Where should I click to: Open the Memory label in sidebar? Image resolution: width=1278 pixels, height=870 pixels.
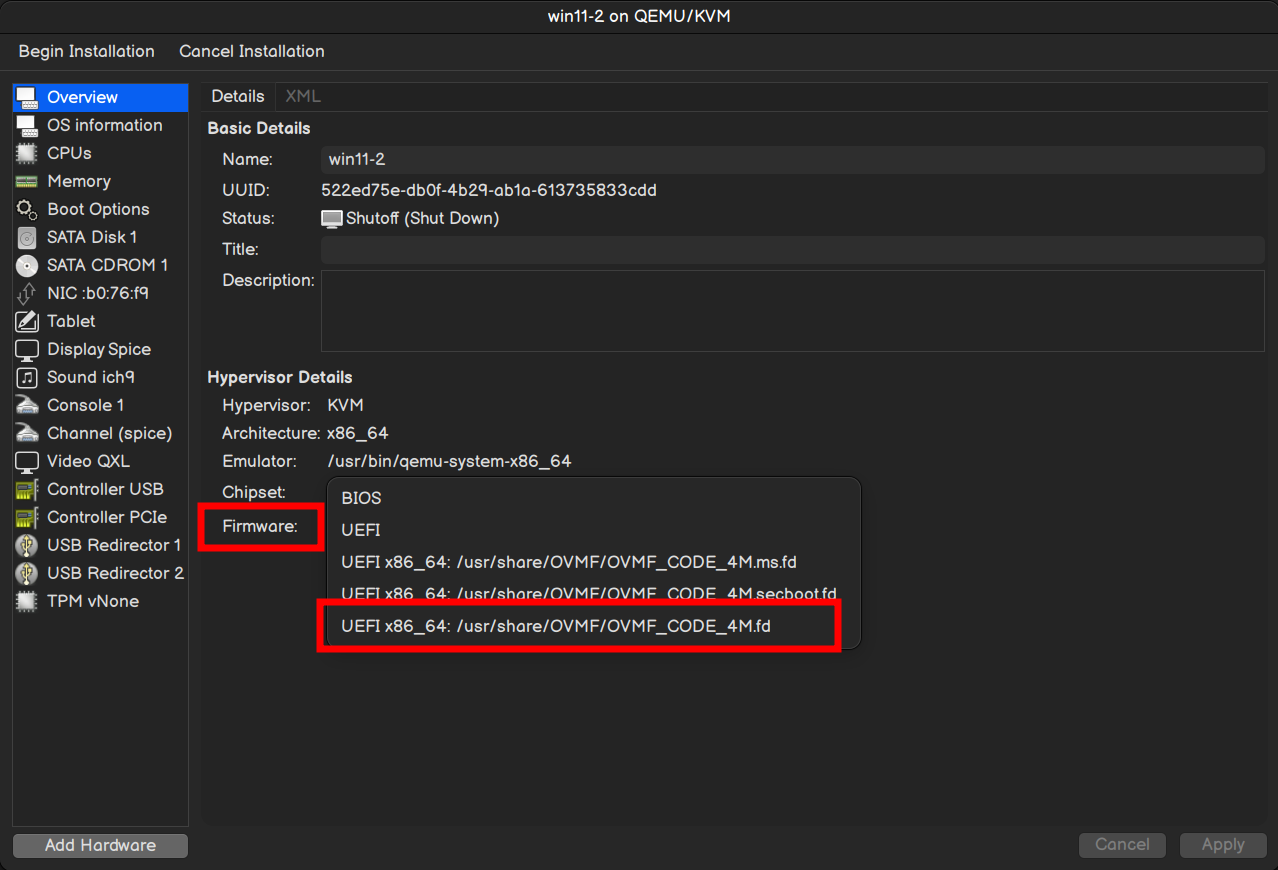point(79,181)
